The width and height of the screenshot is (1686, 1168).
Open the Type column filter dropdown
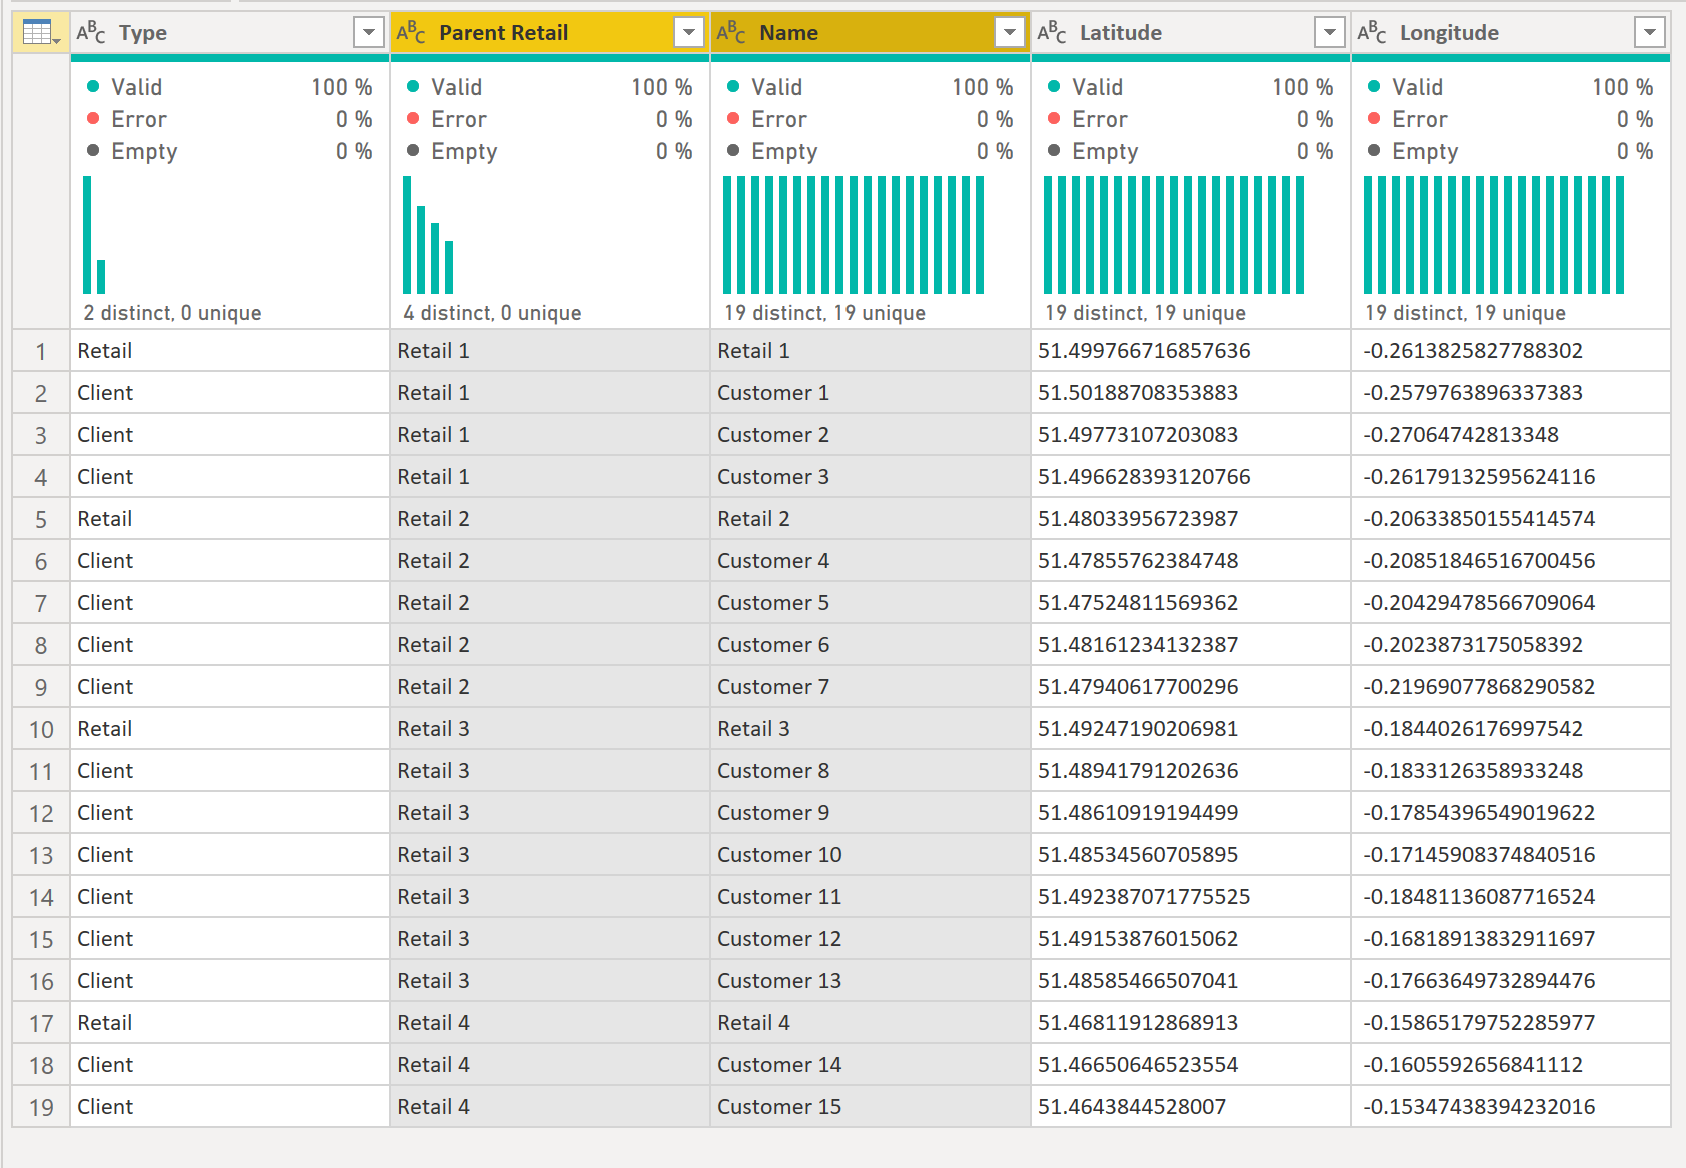(x=369, y=33)
